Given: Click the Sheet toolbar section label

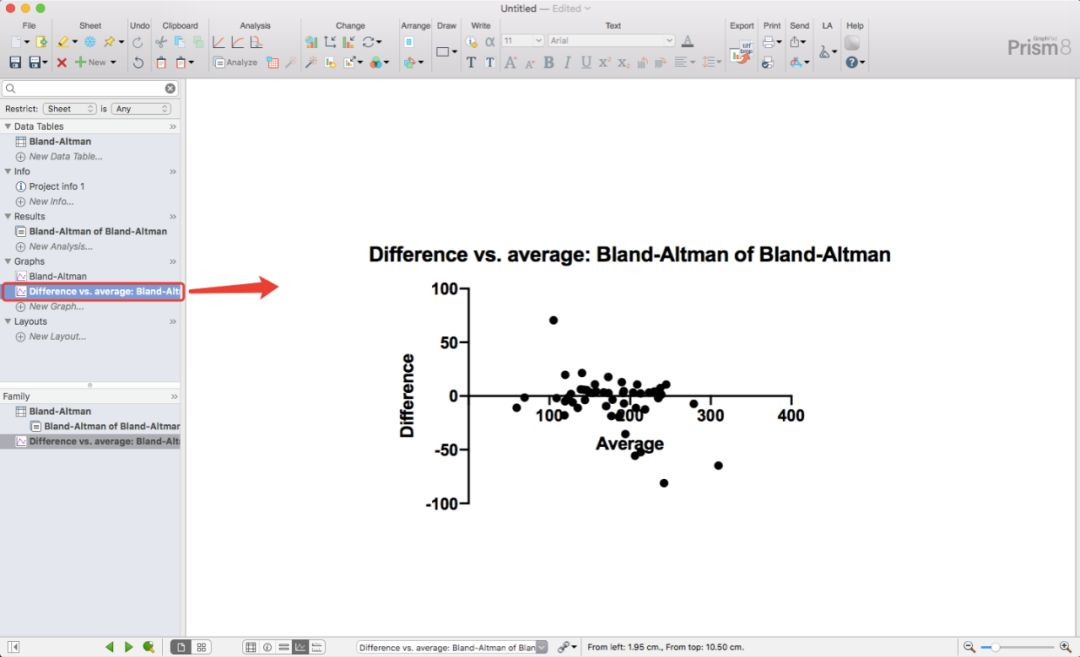Looking at the screenshot, I should tap(90, 25).
